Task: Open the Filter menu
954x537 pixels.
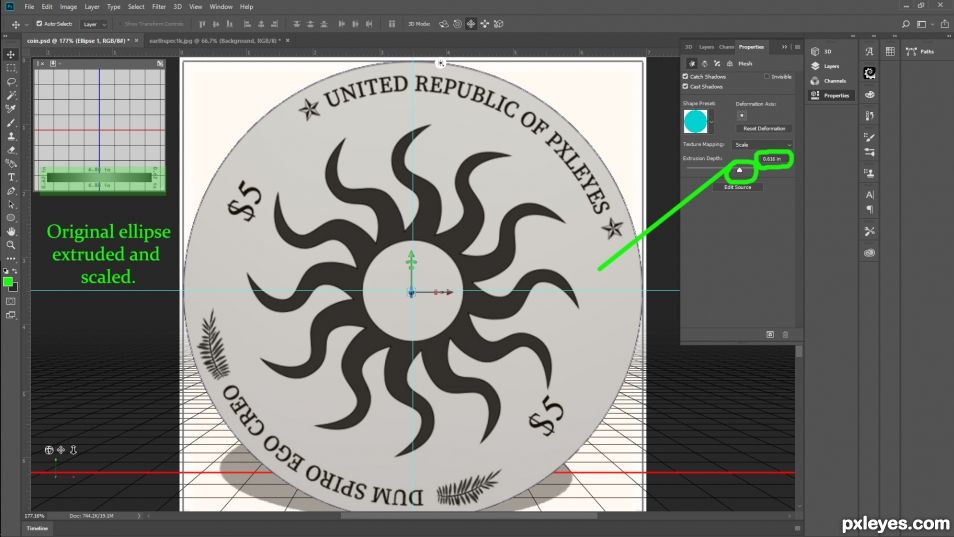Action: (x=159, y=7)
